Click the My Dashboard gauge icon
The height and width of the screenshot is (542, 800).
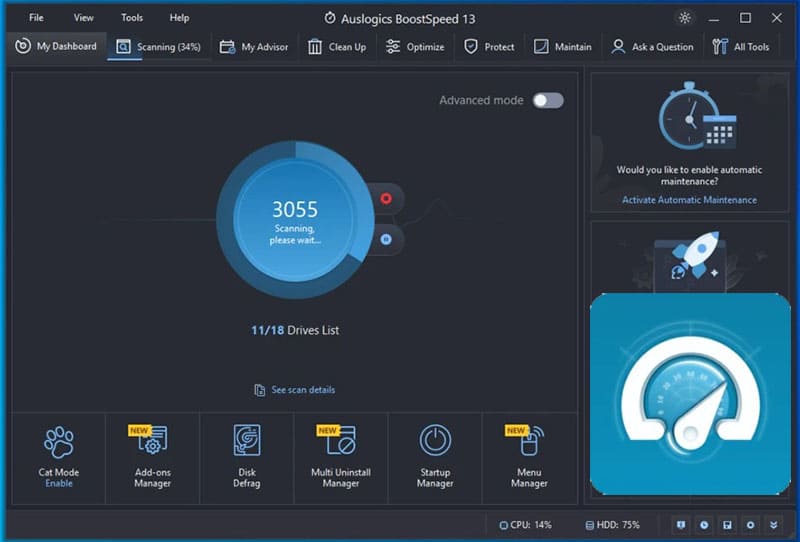(23, 46)
